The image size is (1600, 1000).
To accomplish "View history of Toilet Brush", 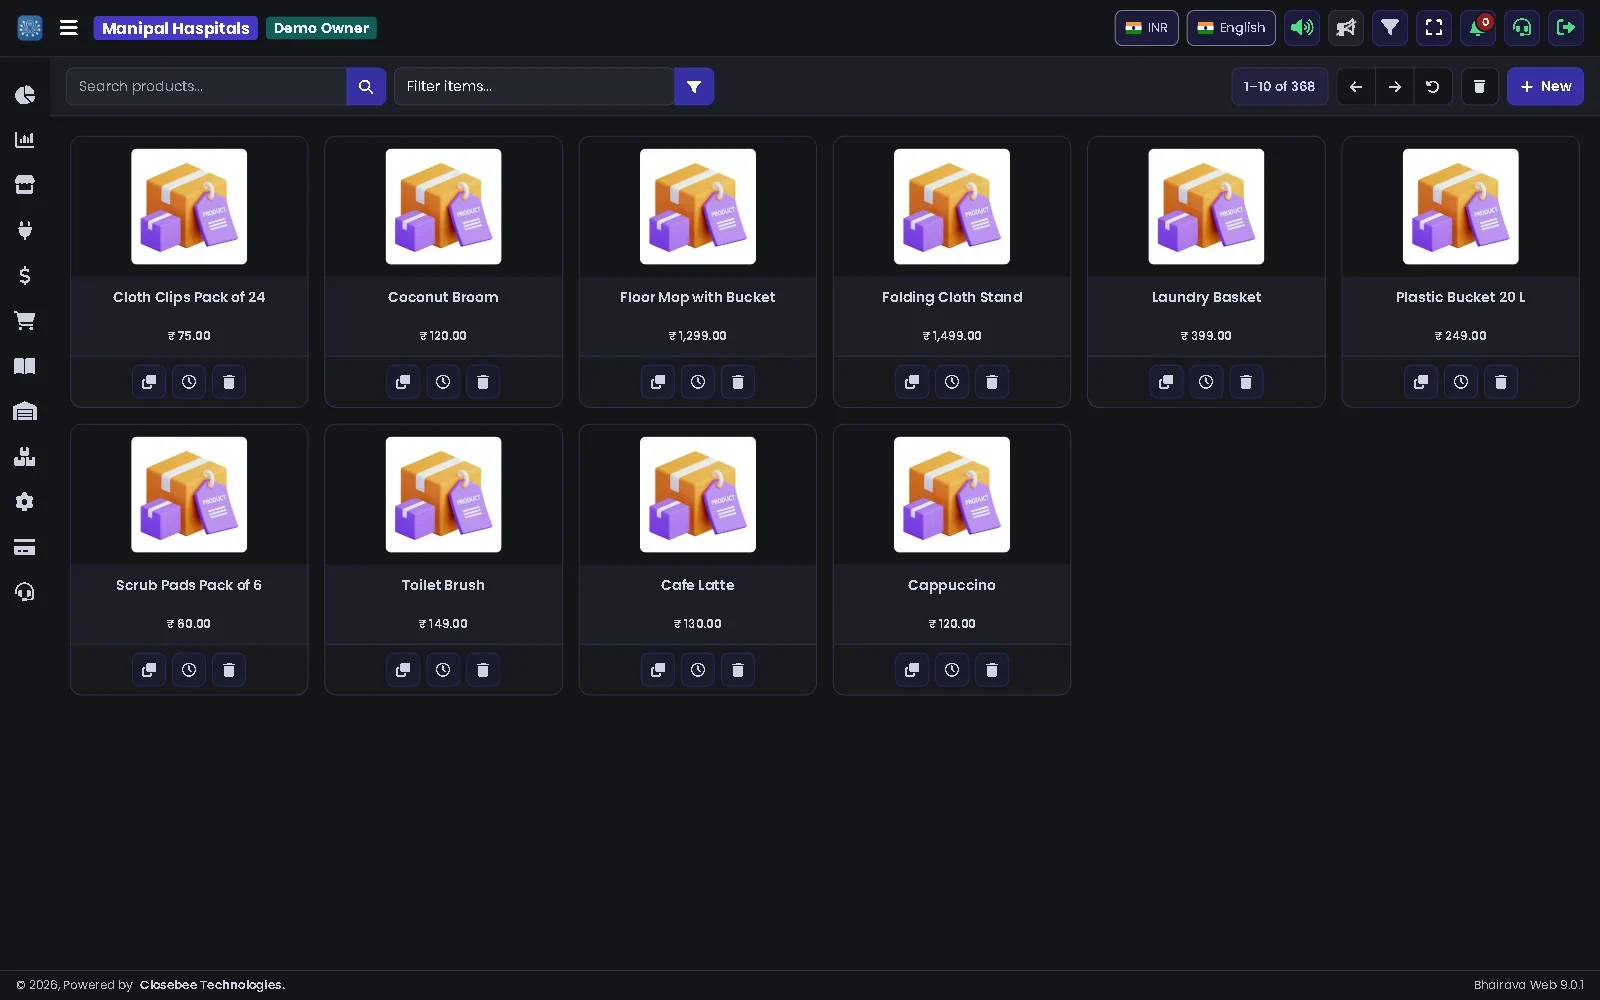I will point(443,670).
